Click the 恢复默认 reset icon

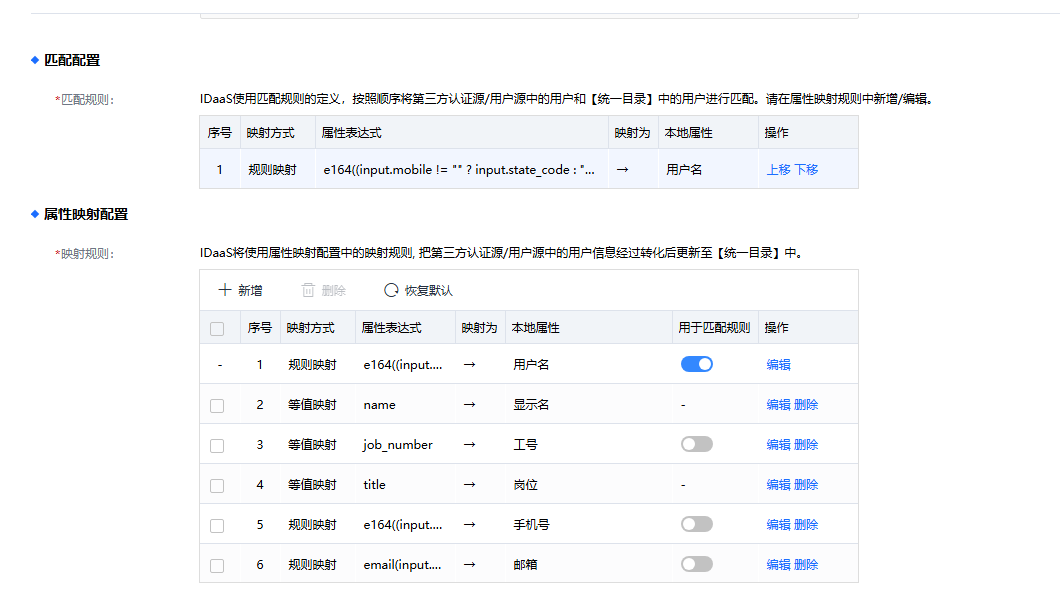(391, 290)
